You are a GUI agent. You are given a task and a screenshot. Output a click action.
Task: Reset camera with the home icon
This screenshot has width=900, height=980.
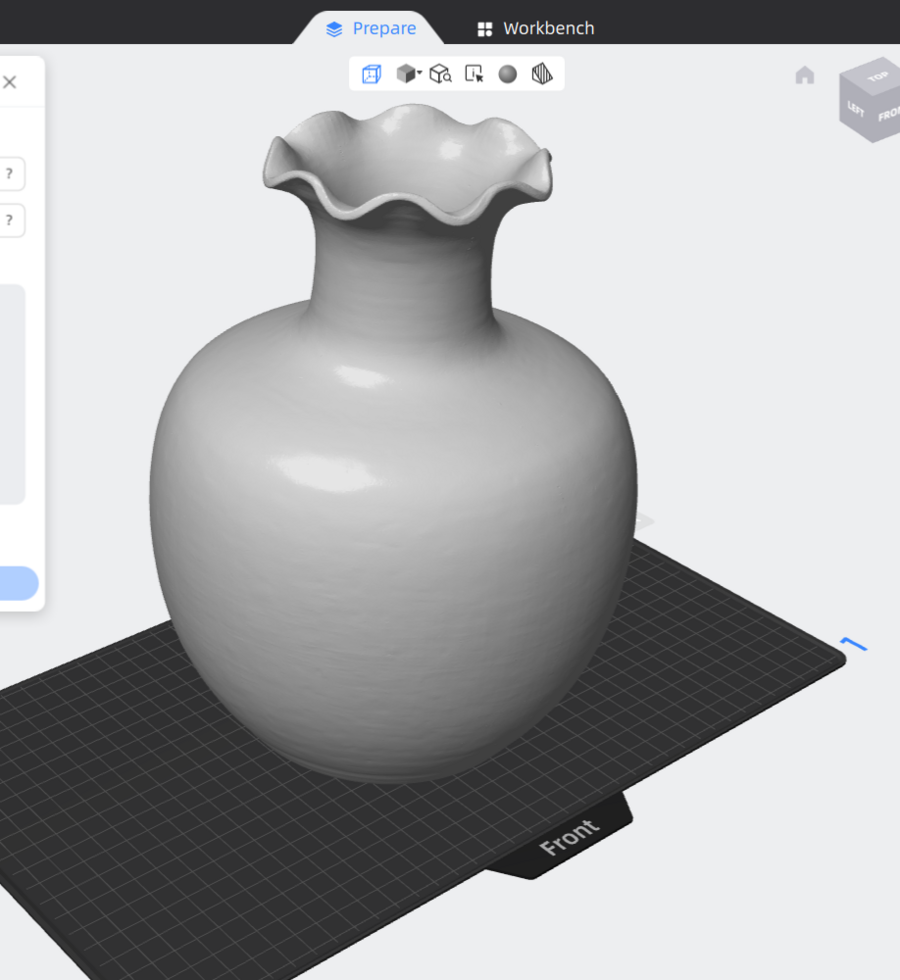[805, 76]
